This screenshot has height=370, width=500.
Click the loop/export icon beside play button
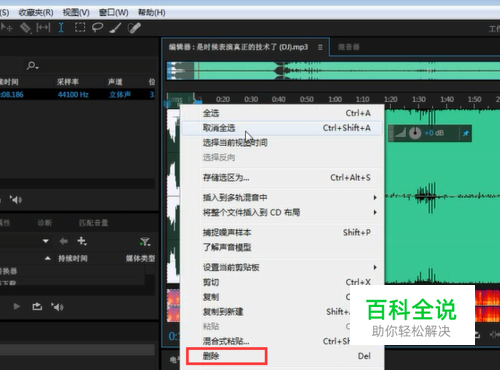[37, 306]
